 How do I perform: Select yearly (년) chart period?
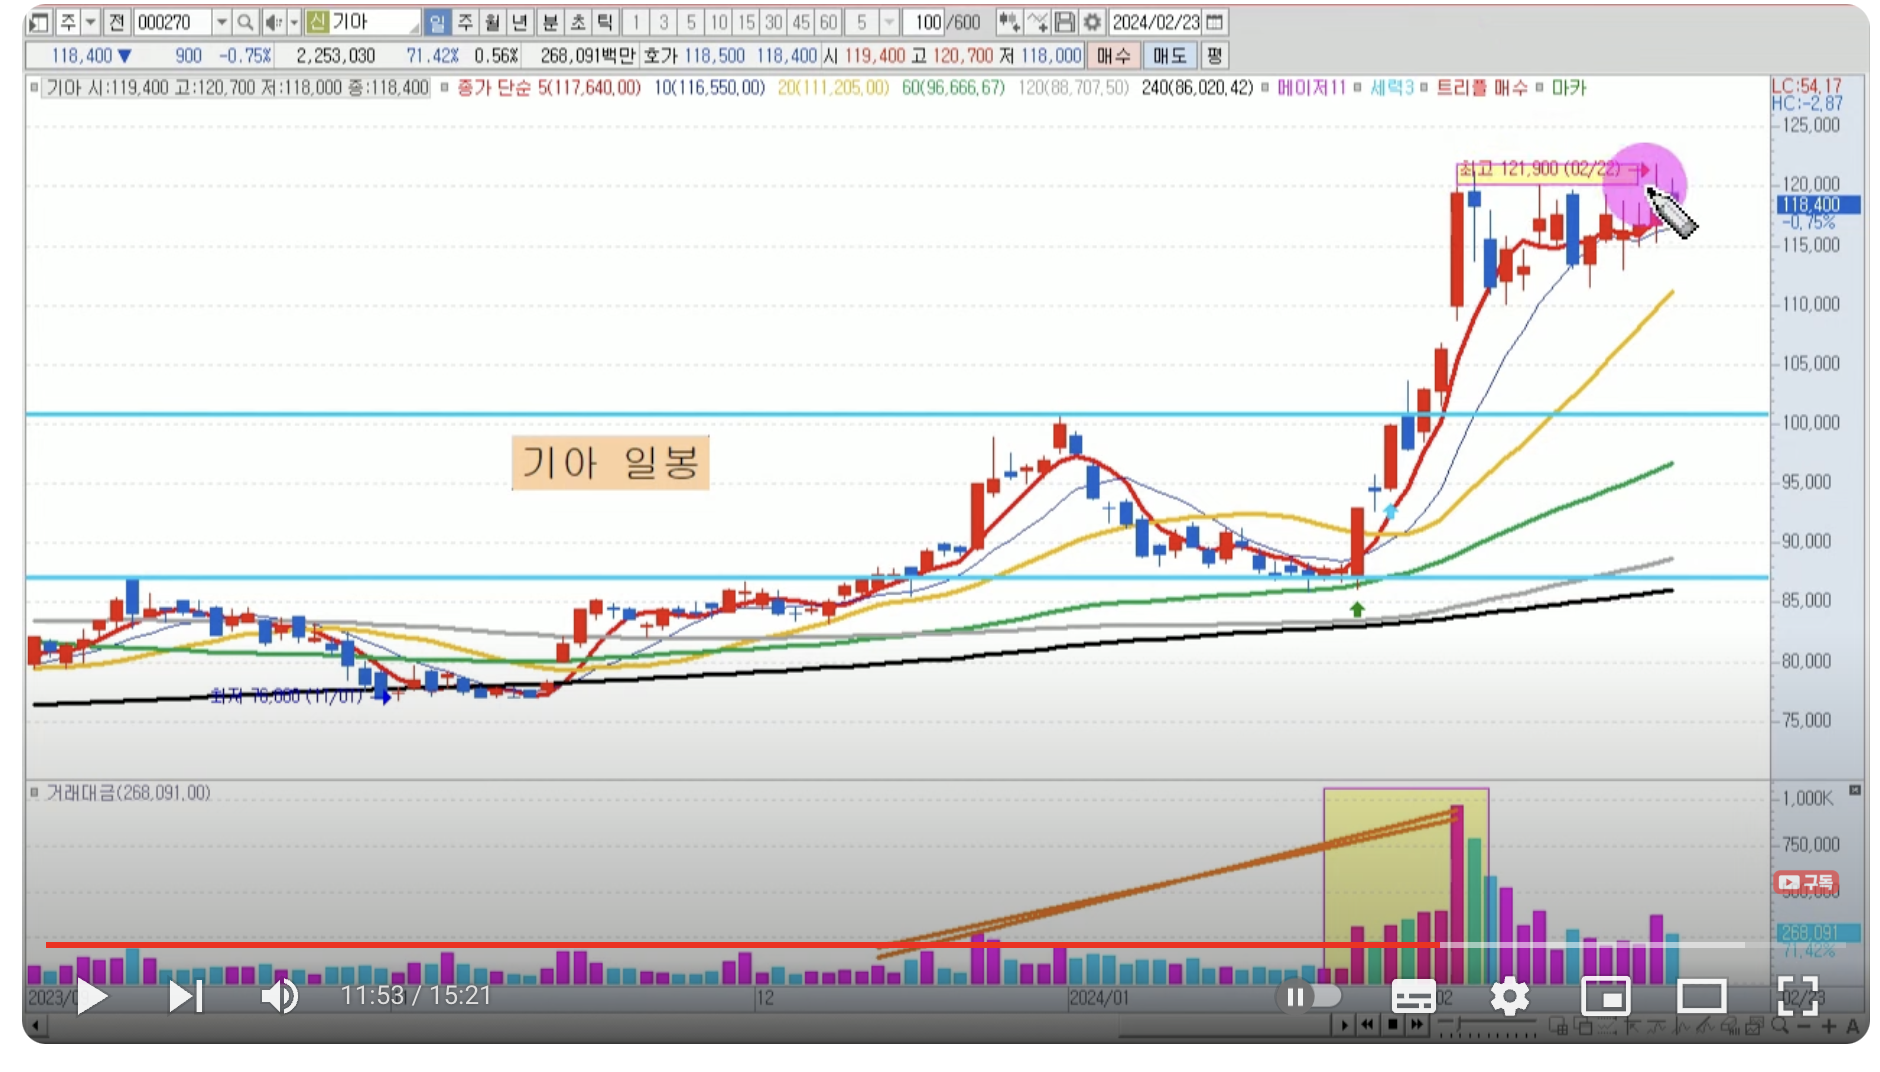[520, 22]
